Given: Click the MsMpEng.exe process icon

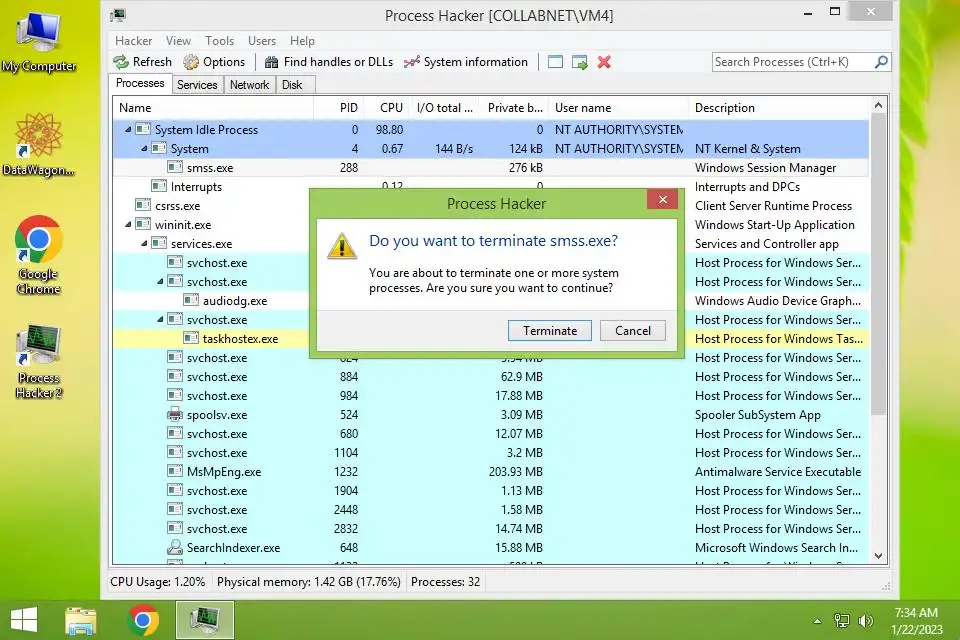Looking at the screenshot, I should (175, 472).
